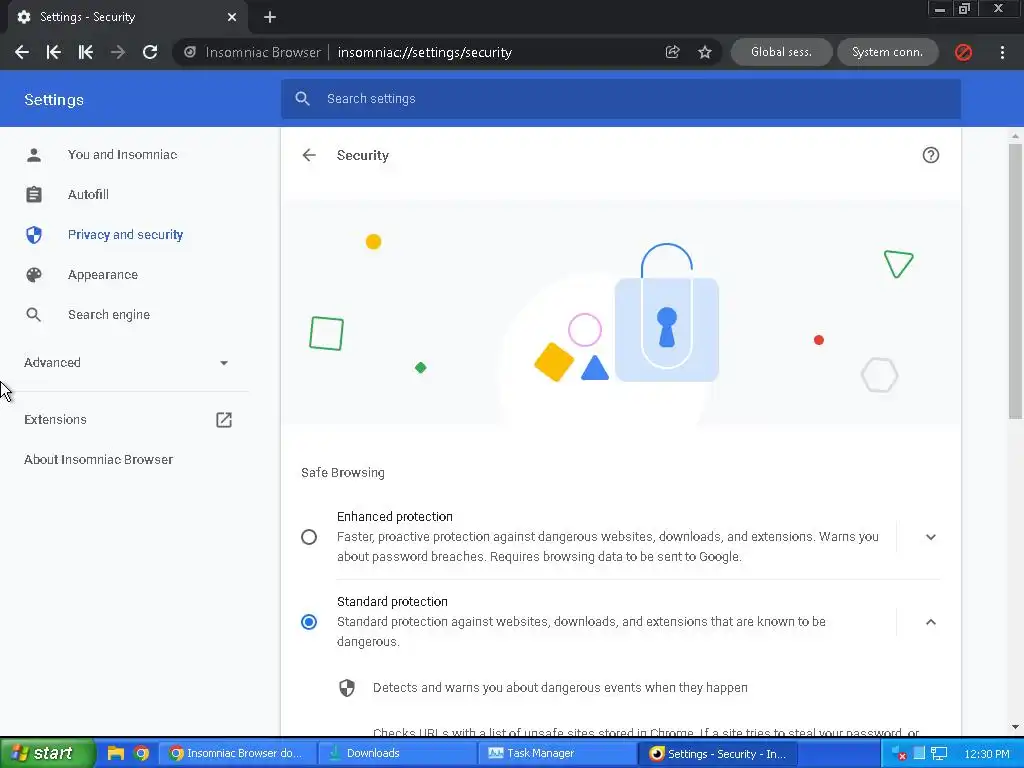Screen dimensions: 1024x768
Task: Launch Chrome from quick launch icon
Action: point(141,753)
